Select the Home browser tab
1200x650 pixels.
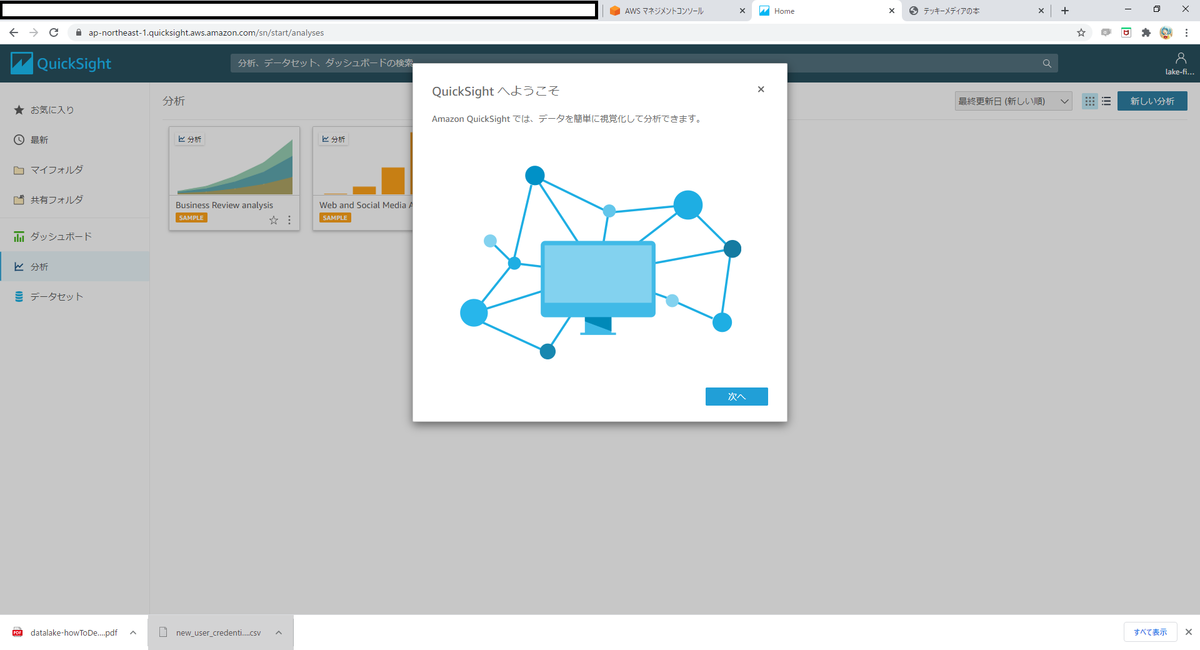pyautogui.click(x=826, y=11)
